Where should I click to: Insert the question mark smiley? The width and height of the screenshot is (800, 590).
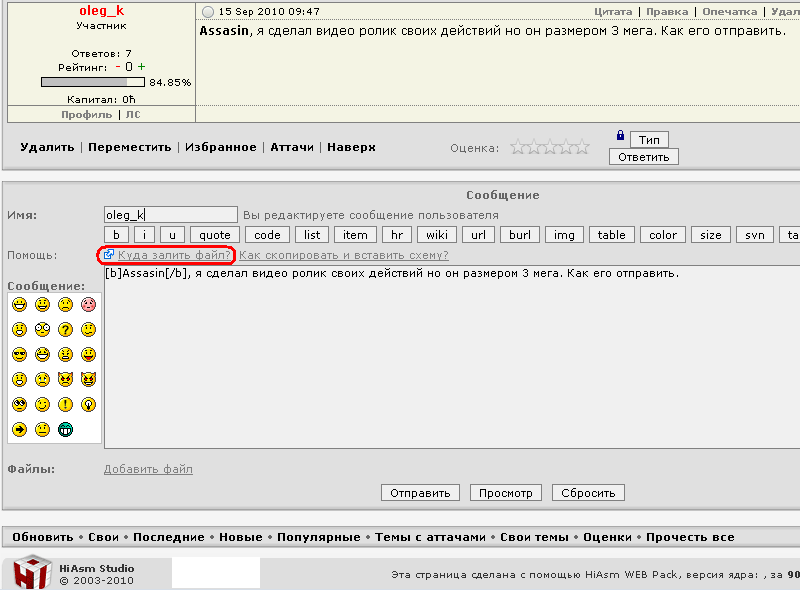[65, 329]
